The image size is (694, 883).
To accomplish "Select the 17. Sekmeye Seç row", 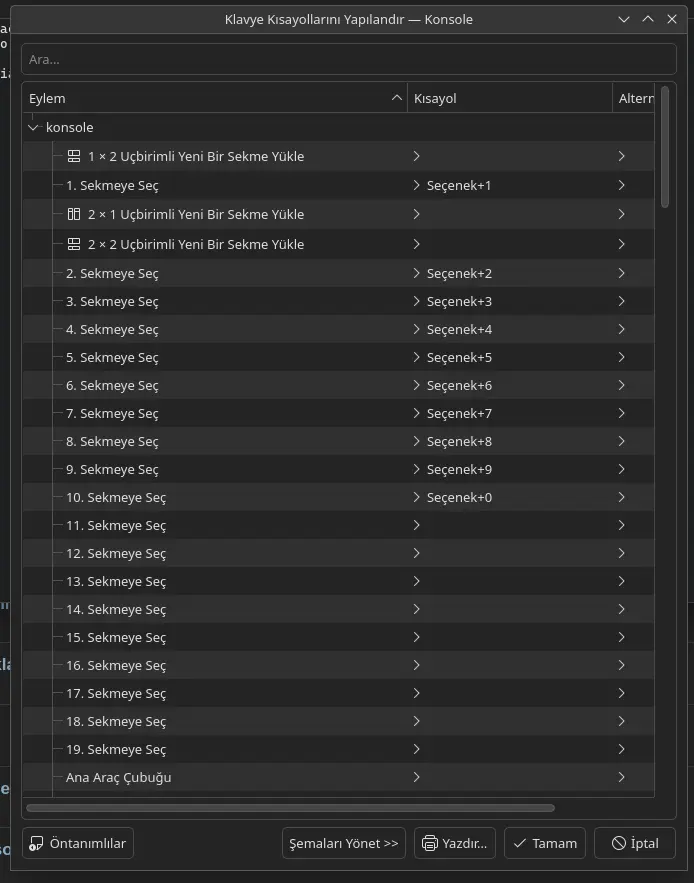I will pos(339,693).
